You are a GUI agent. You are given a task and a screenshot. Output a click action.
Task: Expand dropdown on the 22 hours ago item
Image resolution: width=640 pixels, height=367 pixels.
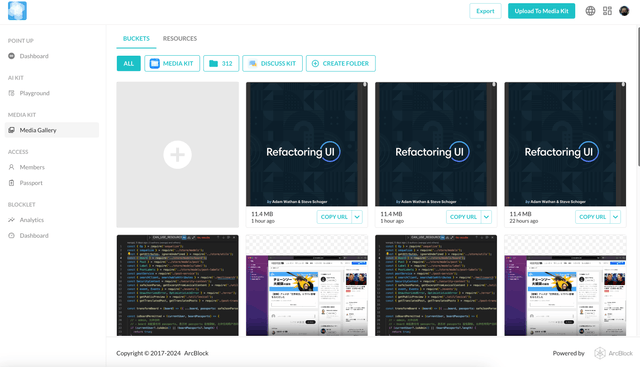(x=616, y=217)
